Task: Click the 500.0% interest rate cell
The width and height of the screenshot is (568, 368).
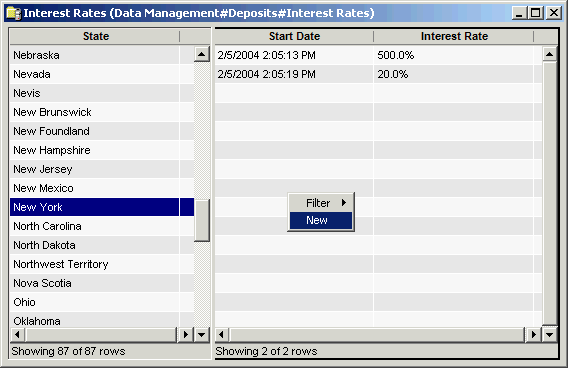Action: click(x=454, y=55)
